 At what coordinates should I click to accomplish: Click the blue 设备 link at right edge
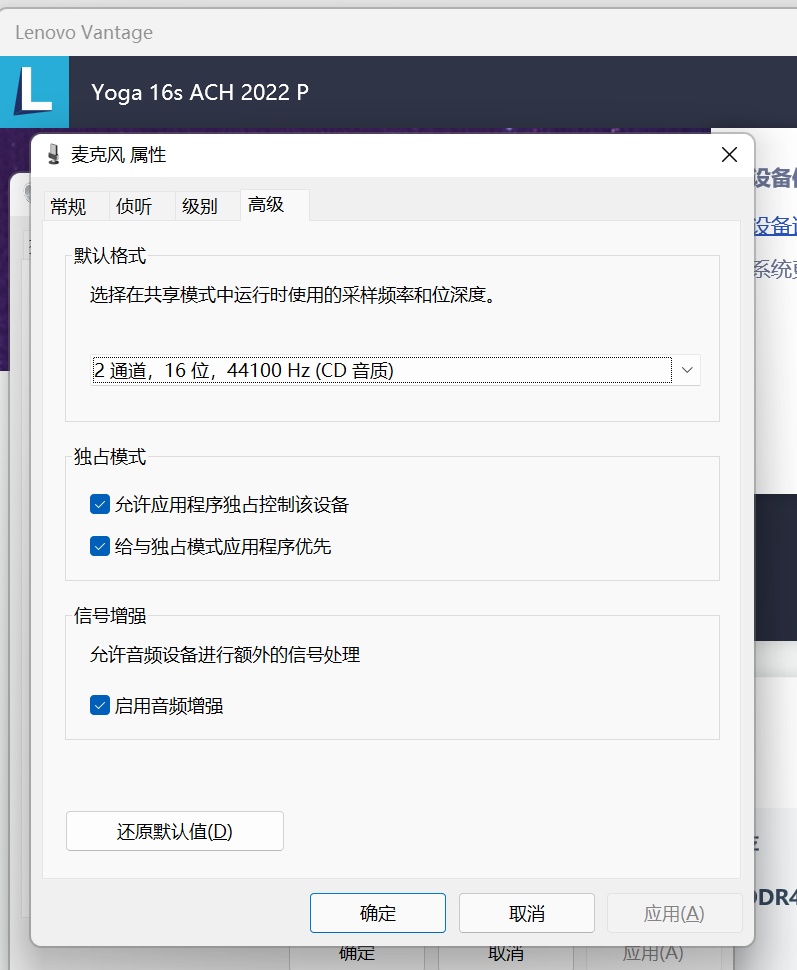pos(775,226)
